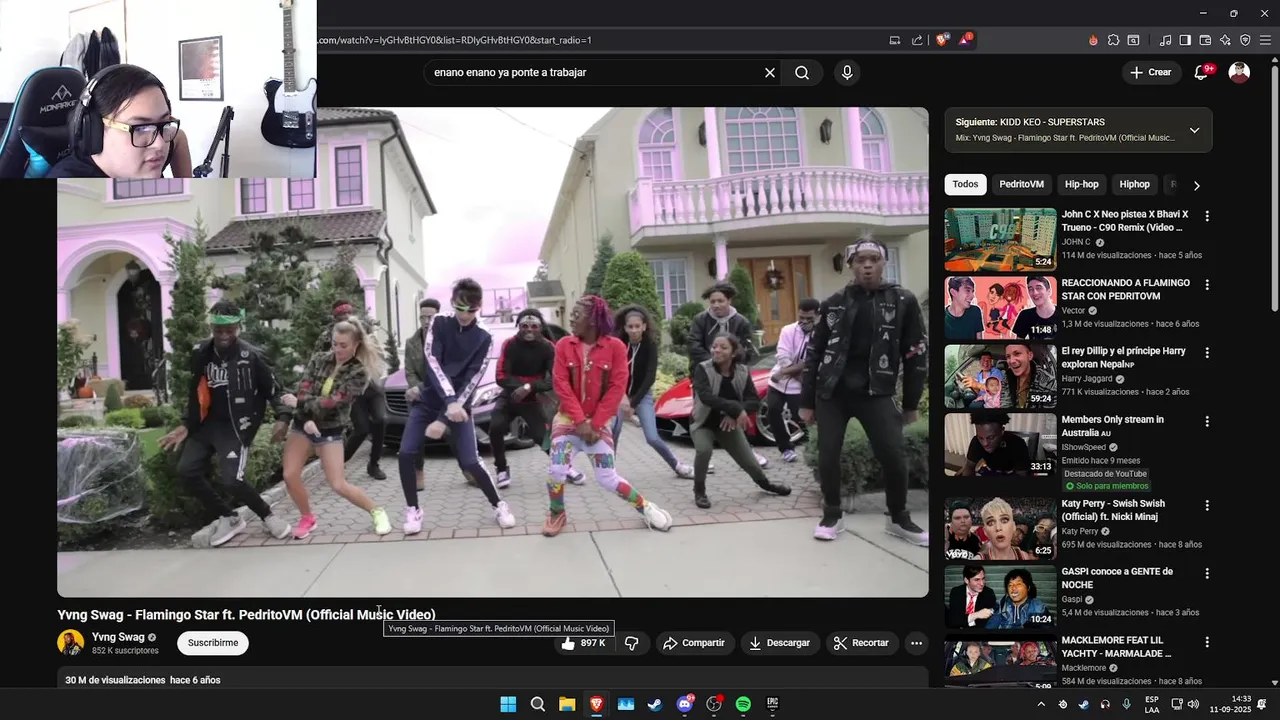This screenshot has height=720, width=1280.
Task: Open Reaccionando a Flamingo Star thumbnail
Action: (1000, 308)
